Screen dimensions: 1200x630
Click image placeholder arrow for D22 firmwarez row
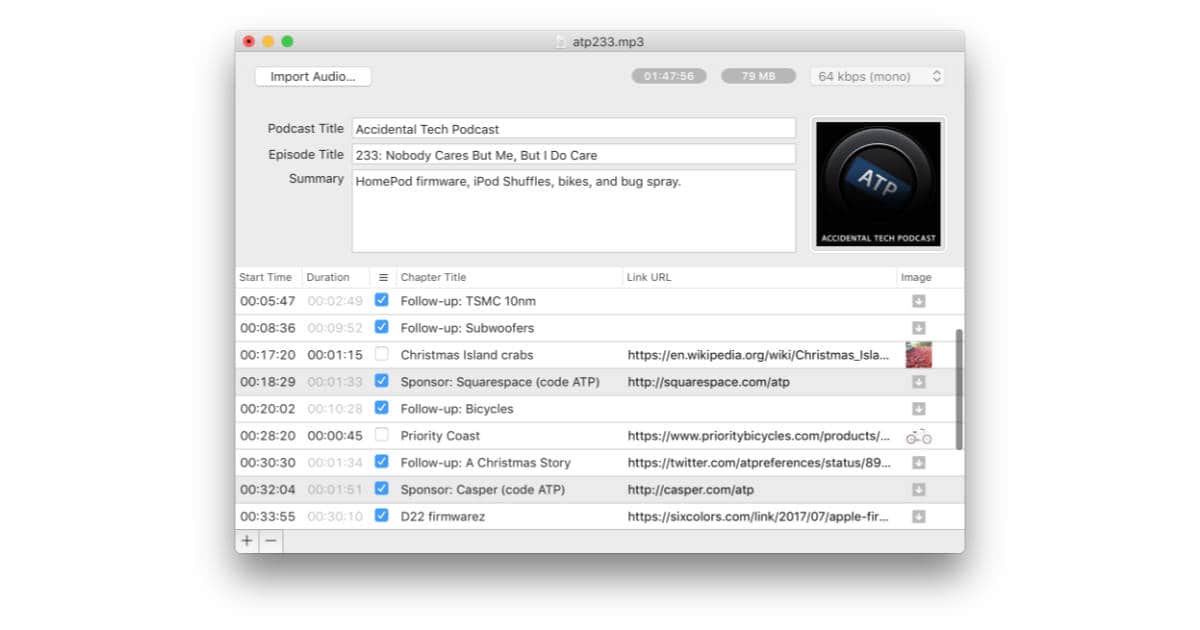tap(918, 517)
